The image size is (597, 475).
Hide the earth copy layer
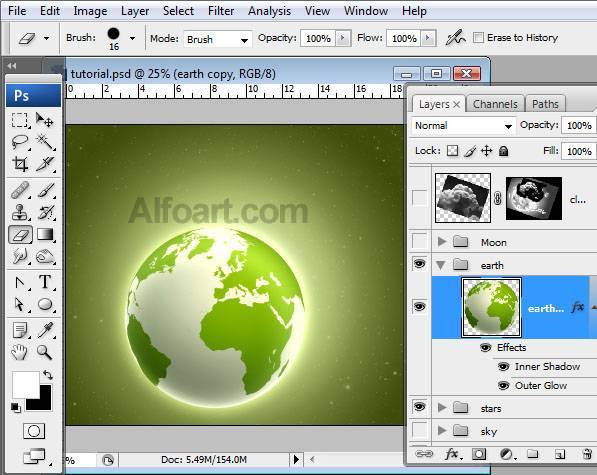coord(420,307)
